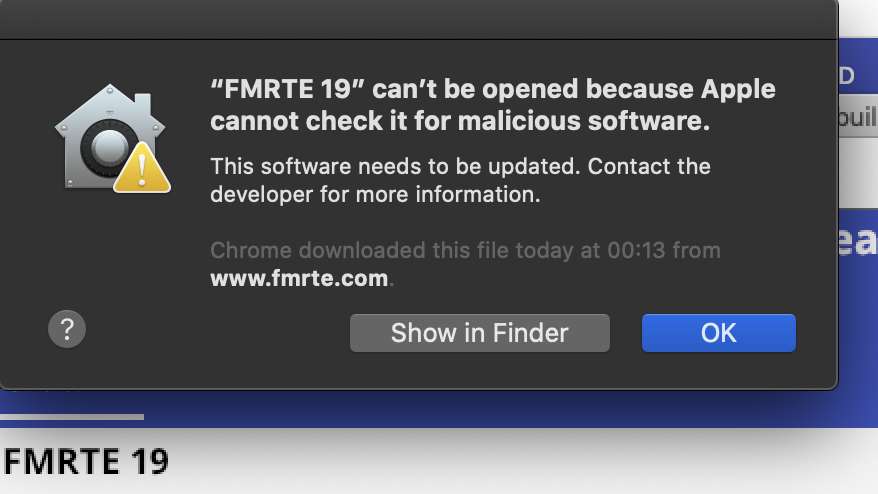Click the "D" label at top right edge

846,76
